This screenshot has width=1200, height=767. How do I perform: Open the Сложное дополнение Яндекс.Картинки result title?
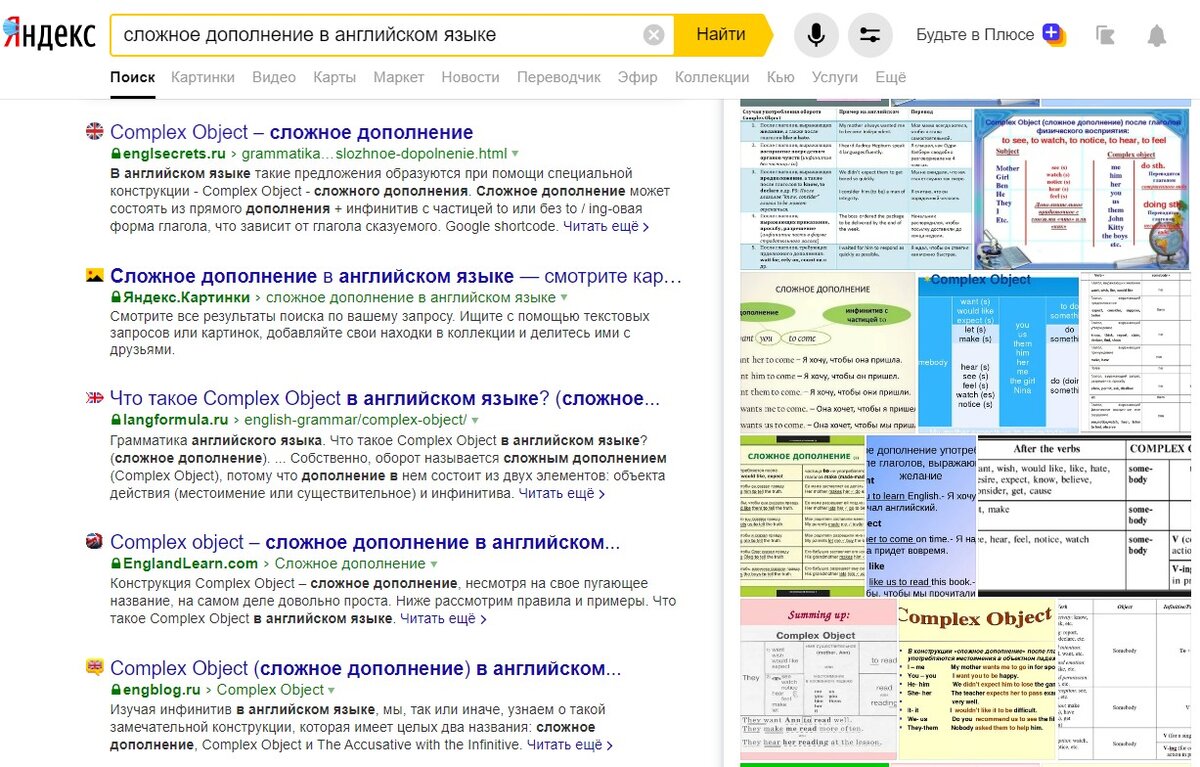pyautogui.click(x=396, y=276)
